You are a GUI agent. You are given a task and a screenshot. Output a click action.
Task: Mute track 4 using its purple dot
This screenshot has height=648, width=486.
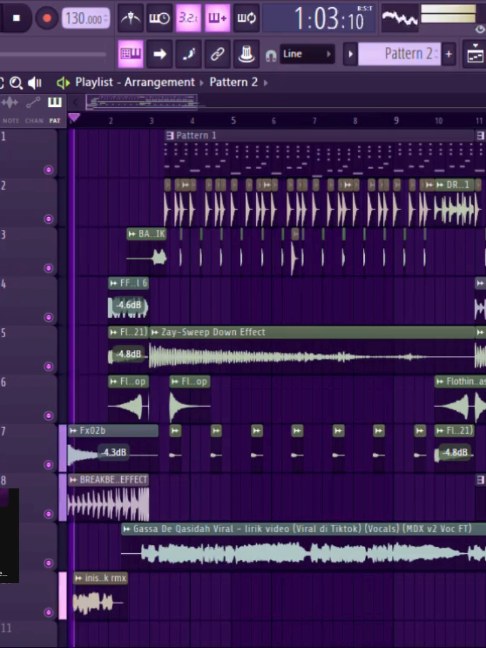[x=48, y=317]
